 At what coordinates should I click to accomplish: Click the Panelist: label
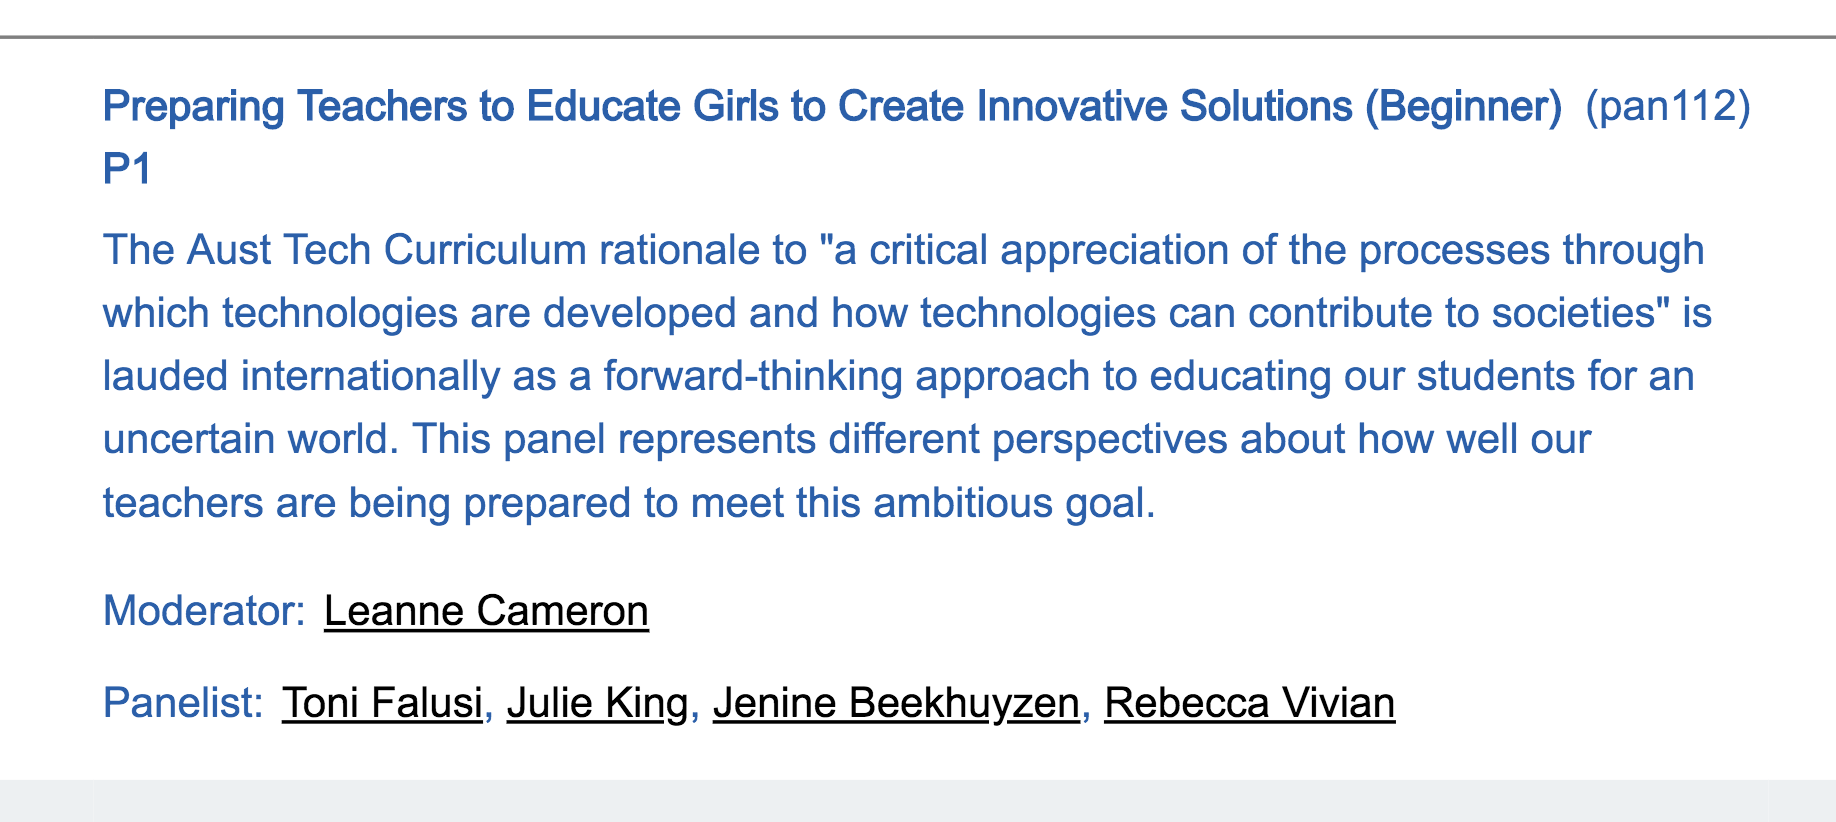click(x=183, y=703)
